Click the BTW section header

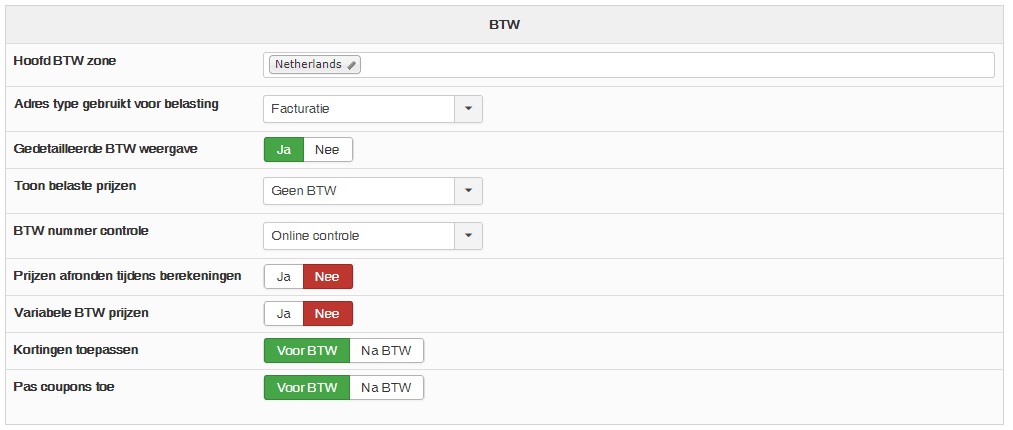(x=506, y=25)
